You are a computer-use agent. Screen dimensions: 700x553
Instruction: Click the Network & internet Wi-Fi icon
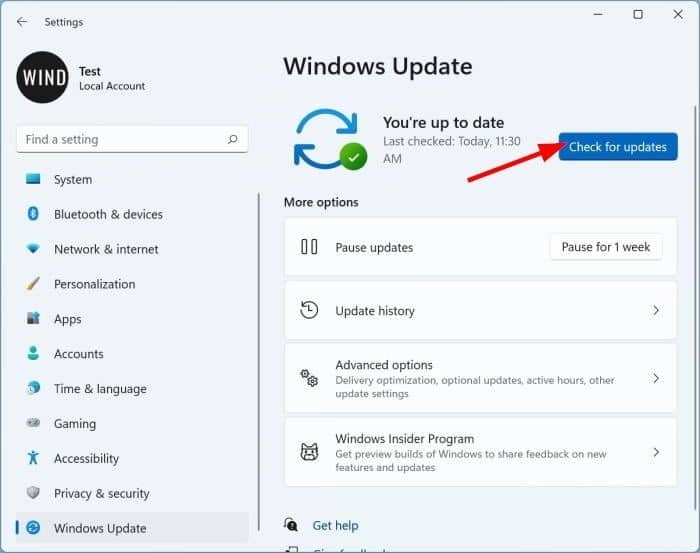pyautogui.click(x=33, y=249)
